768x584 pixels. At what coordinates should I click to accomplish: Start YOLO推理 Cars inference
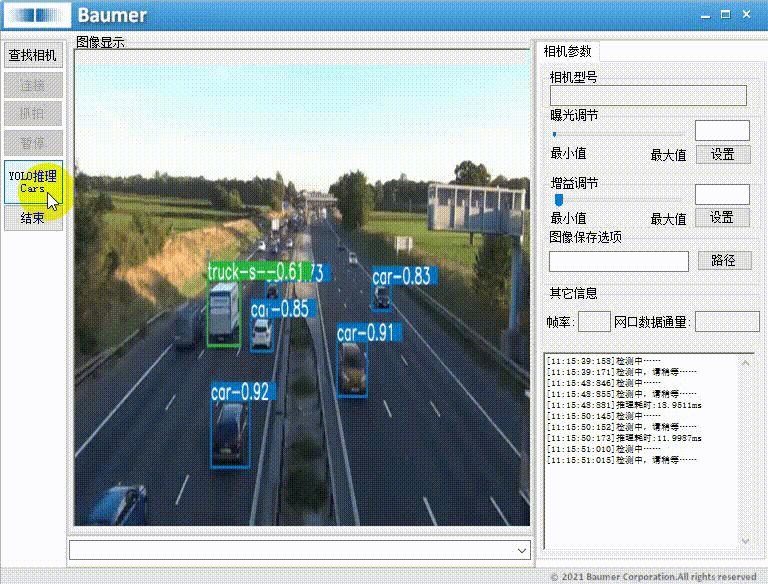[x=33, y=182]
